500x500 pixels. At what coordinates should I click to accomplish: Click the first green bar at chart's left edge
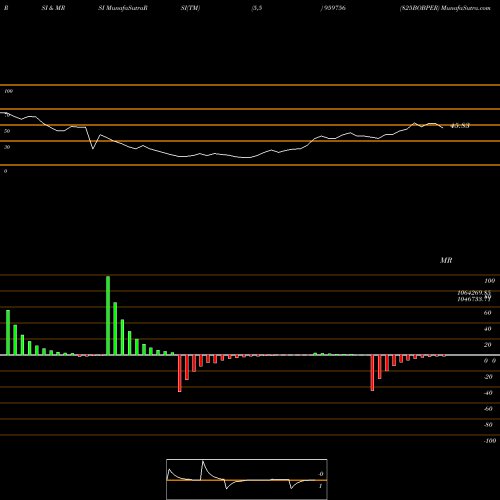tap(8, 332)
